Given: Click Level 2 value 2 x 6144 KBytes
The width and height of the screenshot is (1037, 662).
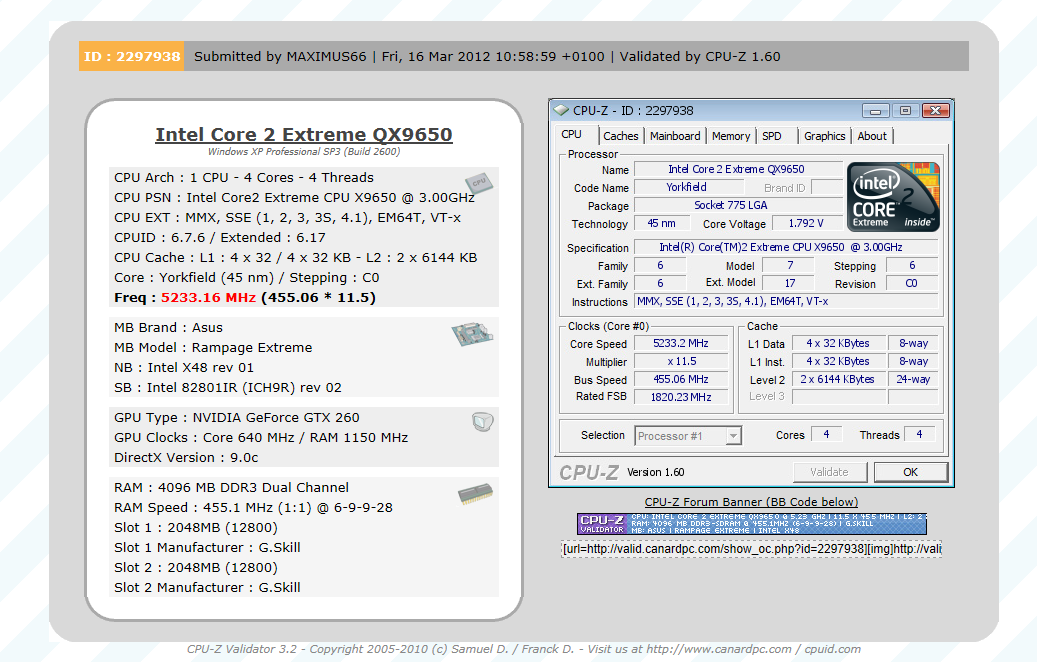Looking at the screenshot, I should (x=838, y=379).
